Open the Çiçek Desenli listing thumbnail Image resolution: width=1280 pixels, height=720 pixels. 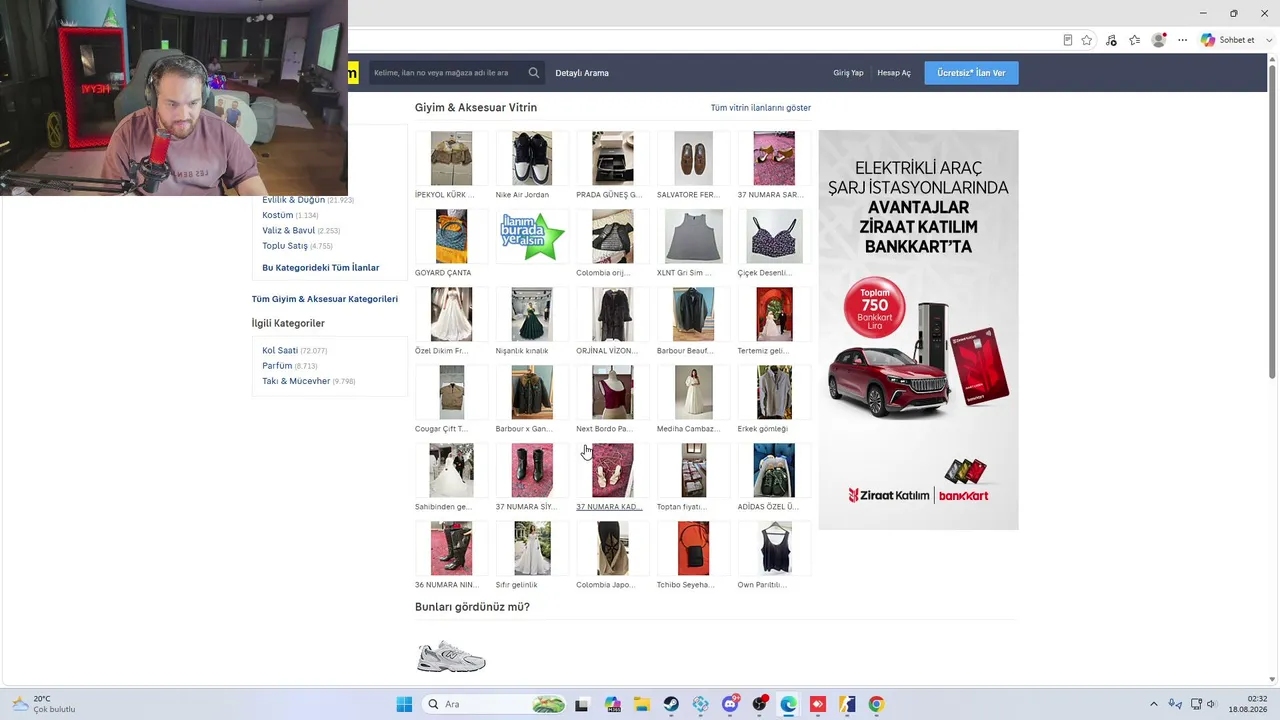(x=774, y=236)
